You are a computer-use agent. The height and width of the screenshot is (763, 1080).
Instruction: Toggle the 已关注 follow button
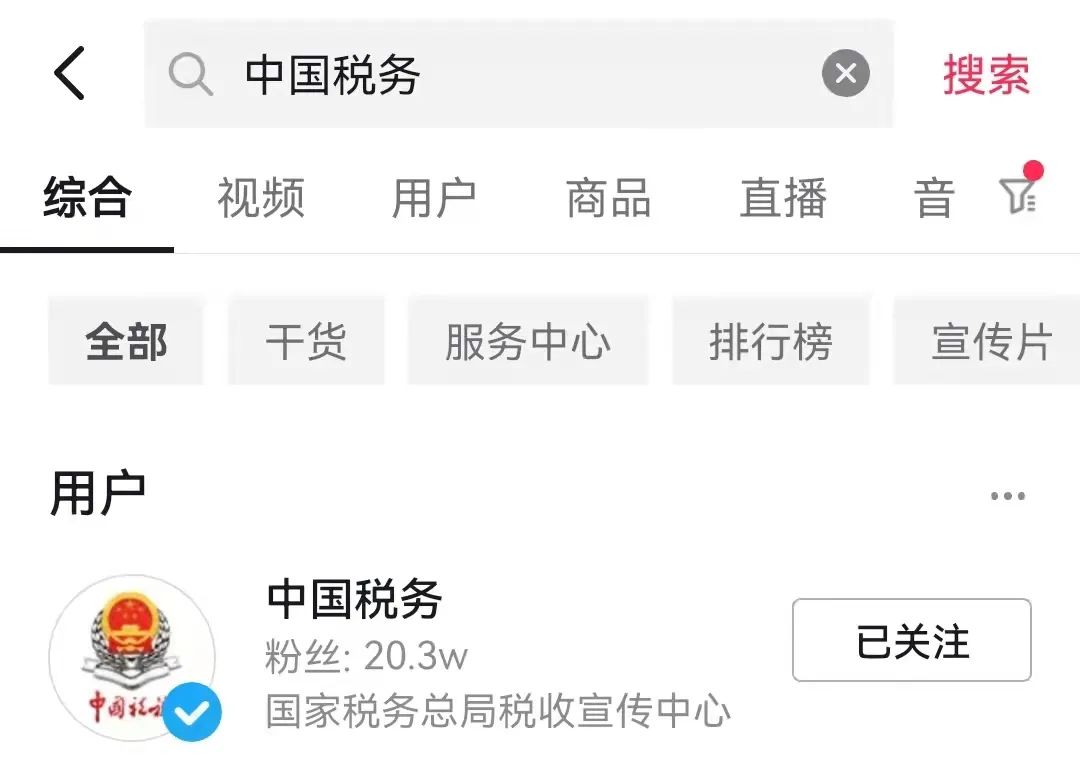[x=911, y=640]
